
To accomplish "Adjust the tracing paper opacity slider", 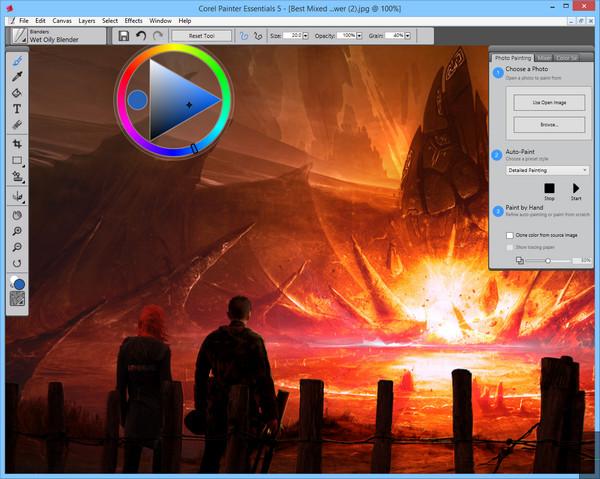I will click(x=548, y=261).
